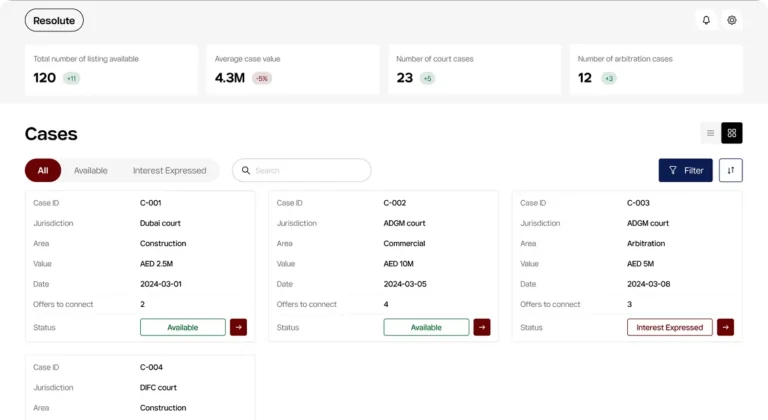768x420 pixels.
Task: Click Construction area on case C-001
Action: coord(163,243)
